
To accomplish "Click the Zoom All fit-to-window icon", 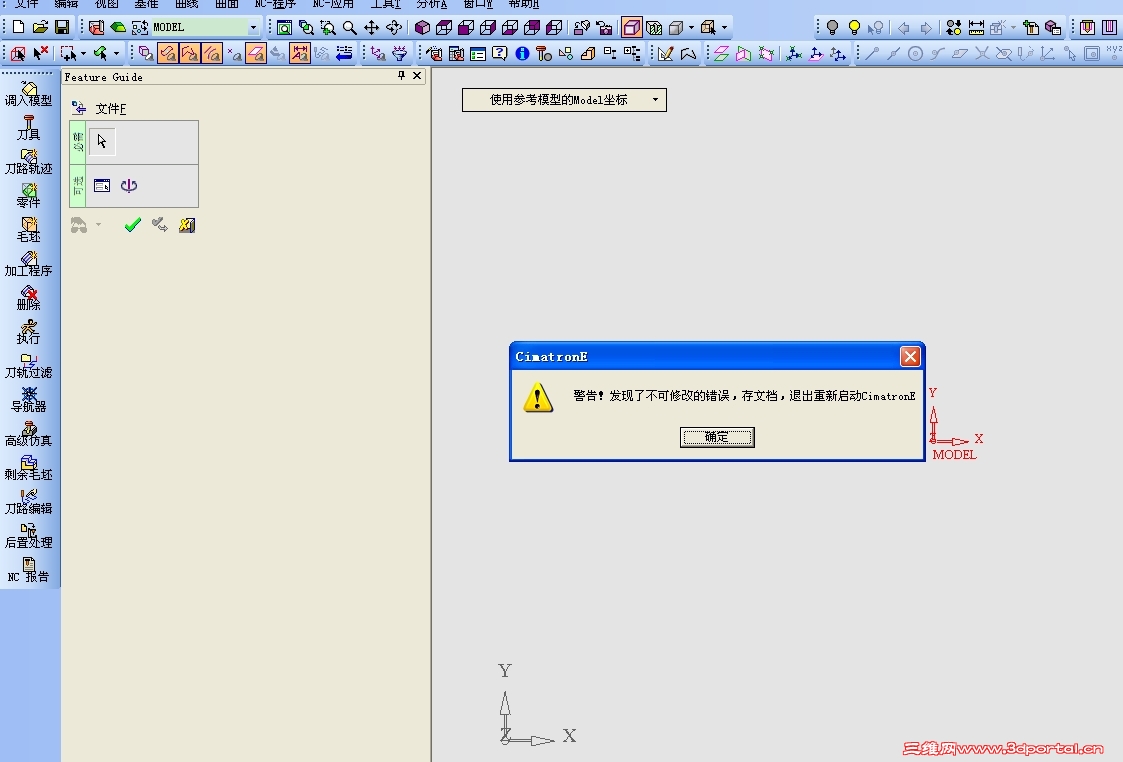I will pos(284,28).
